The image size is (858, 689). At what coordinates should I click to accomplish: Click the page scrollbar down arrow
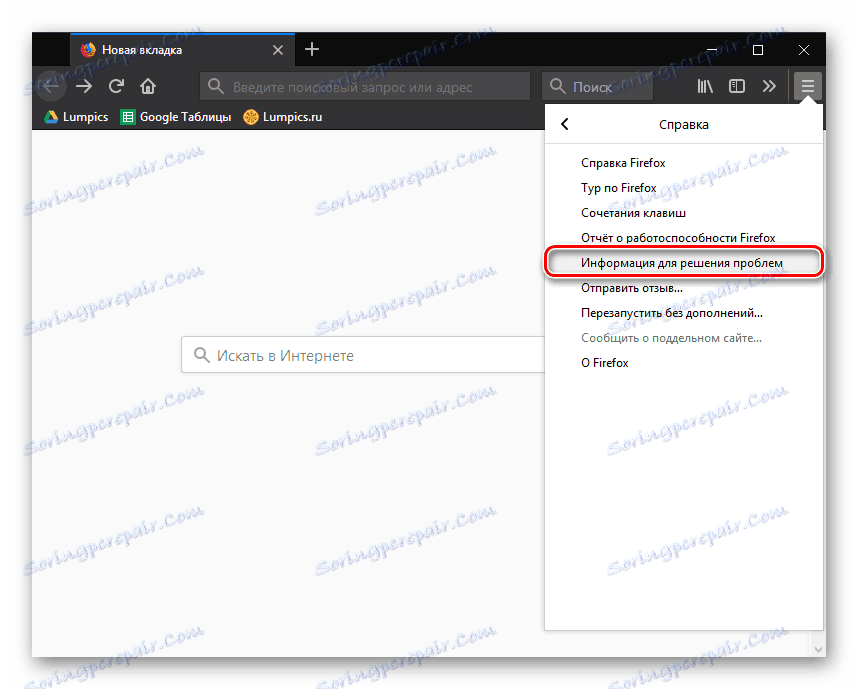coord(819,650)
